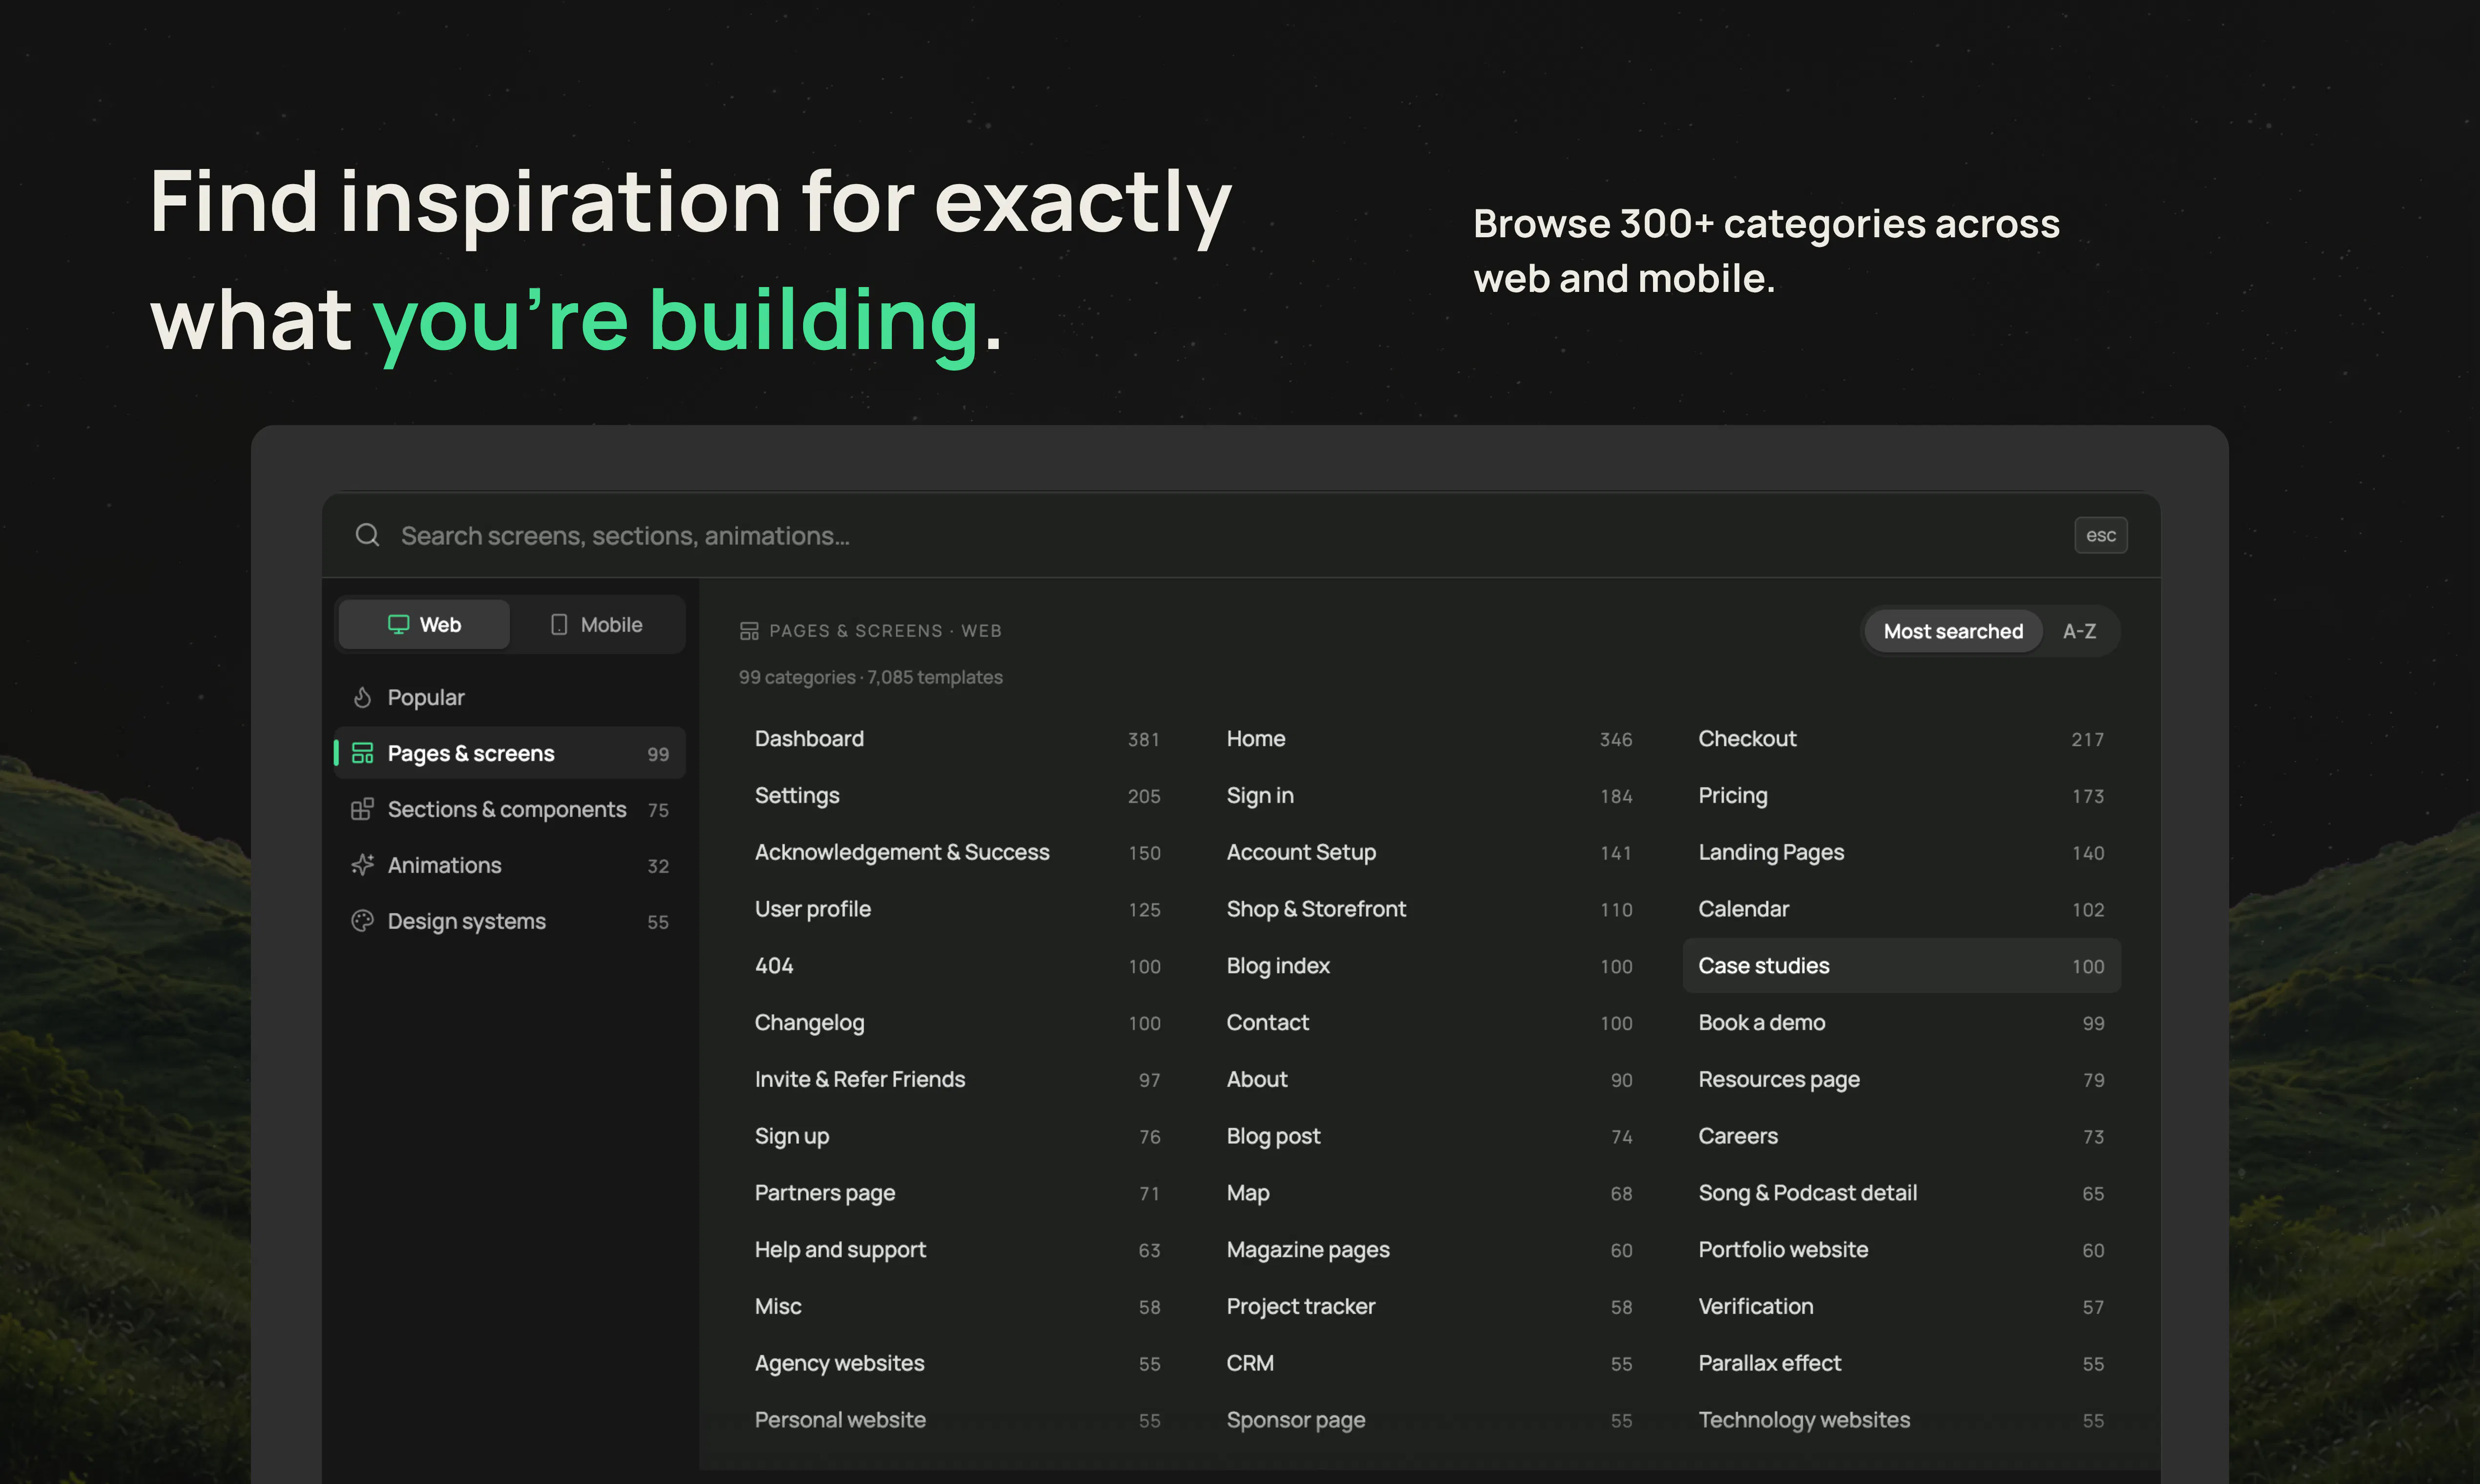
Task: Open the Checkout category
Action: click(1901, 739)
